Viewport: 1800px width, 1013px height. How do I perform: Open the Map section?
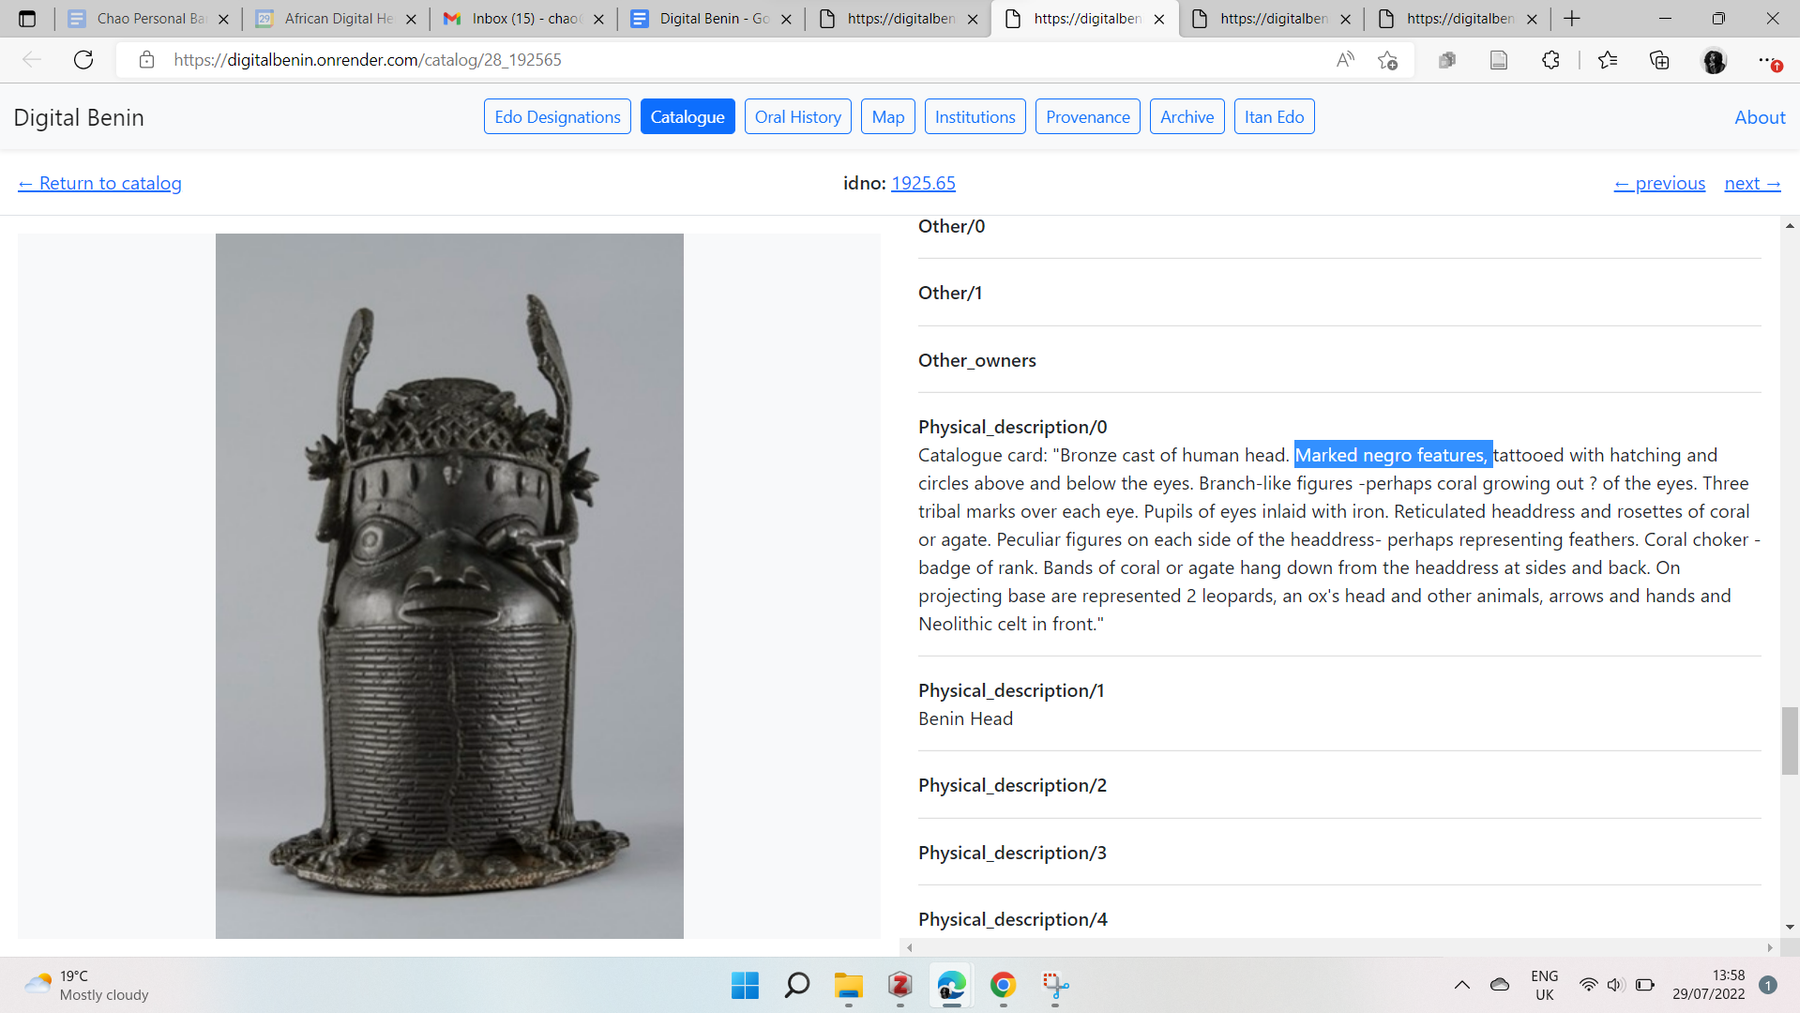click(888, 117)
